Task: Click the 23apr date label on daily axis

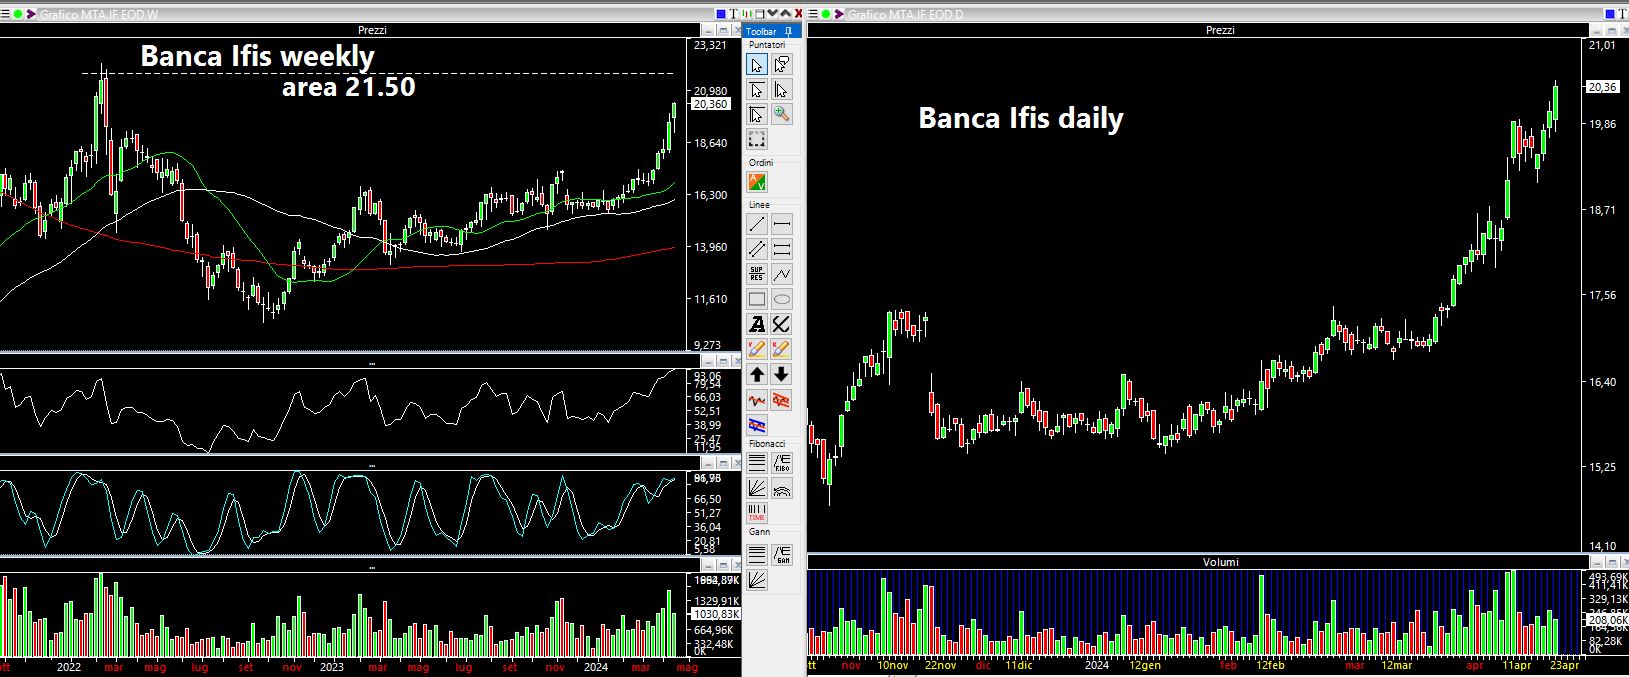Action: [x=1563, y=665]
